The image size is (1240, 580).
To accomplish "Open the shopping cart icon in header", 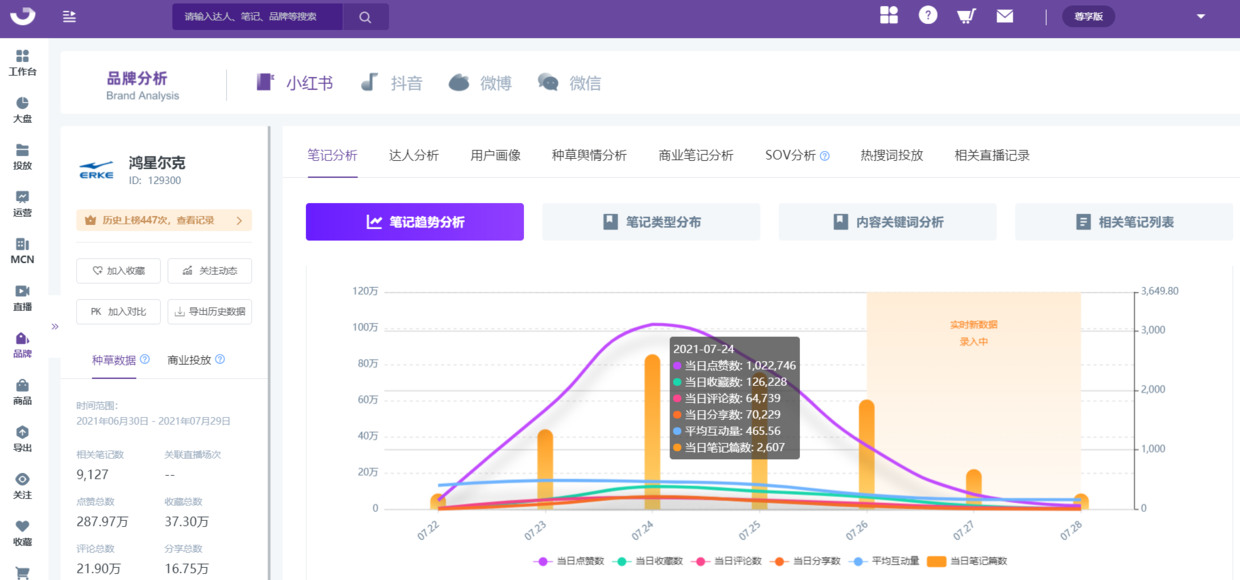I will [x=966, y=16].
